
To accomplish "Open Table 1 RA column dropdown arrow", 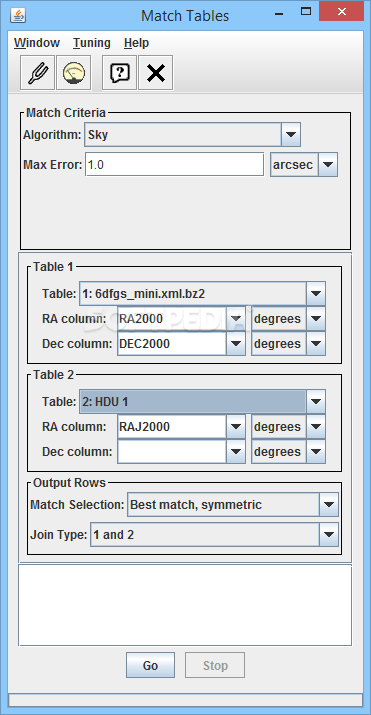I will (x=236, y=319).
